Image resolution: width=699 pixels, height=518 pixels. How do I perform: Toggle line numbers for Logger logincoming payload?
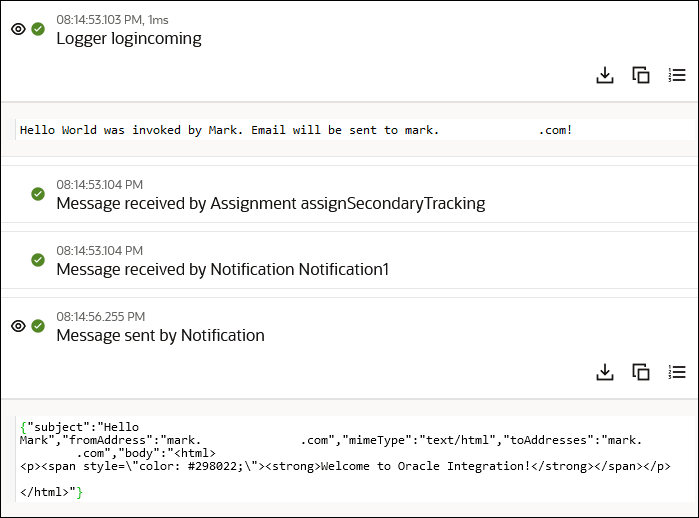point(677,75)
